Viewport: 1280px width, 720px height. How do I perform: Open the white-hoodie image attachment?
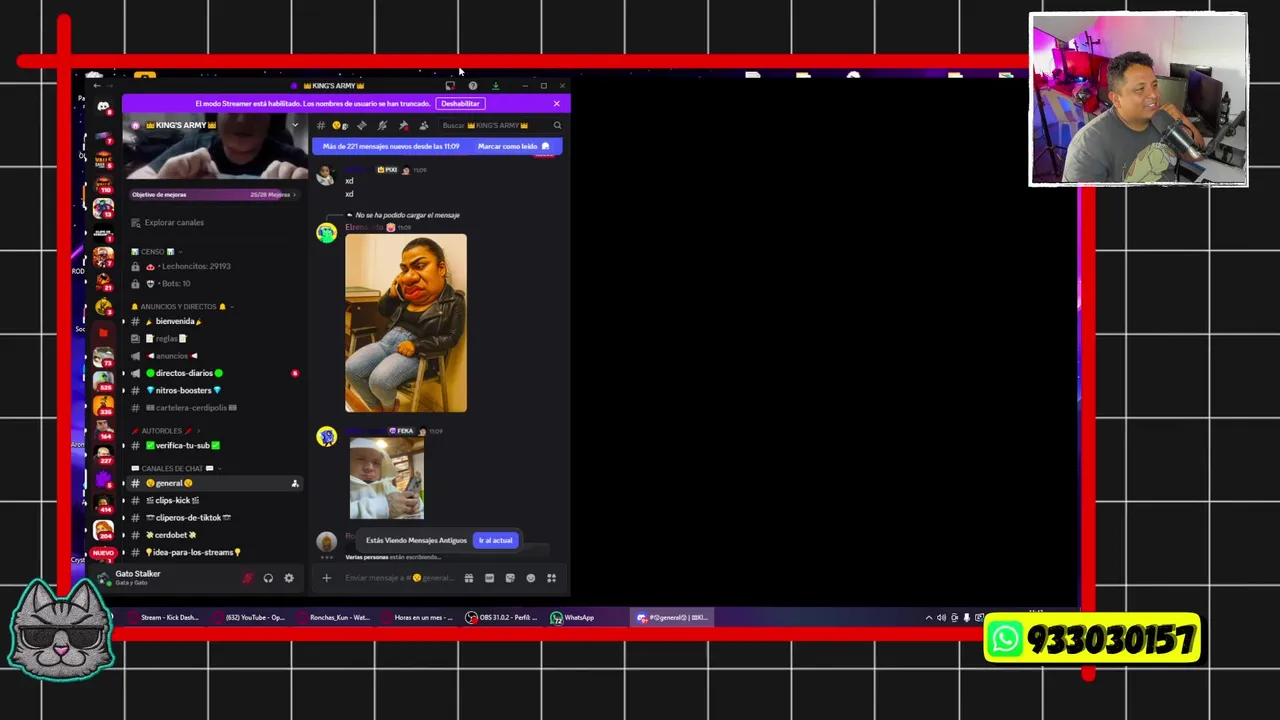coord(387,479)
